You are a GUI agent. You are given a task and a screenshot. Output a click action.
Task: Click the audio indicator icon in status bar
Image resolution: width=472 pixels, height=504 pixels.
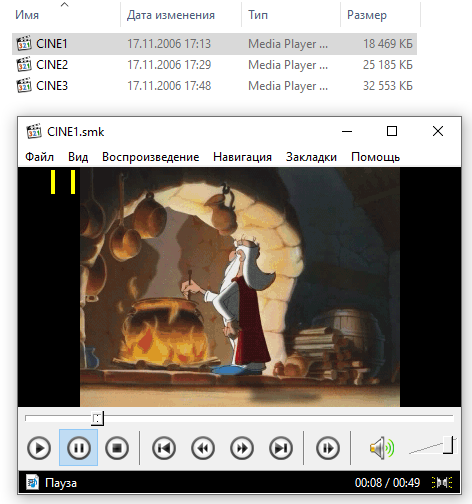coord(442,482)
